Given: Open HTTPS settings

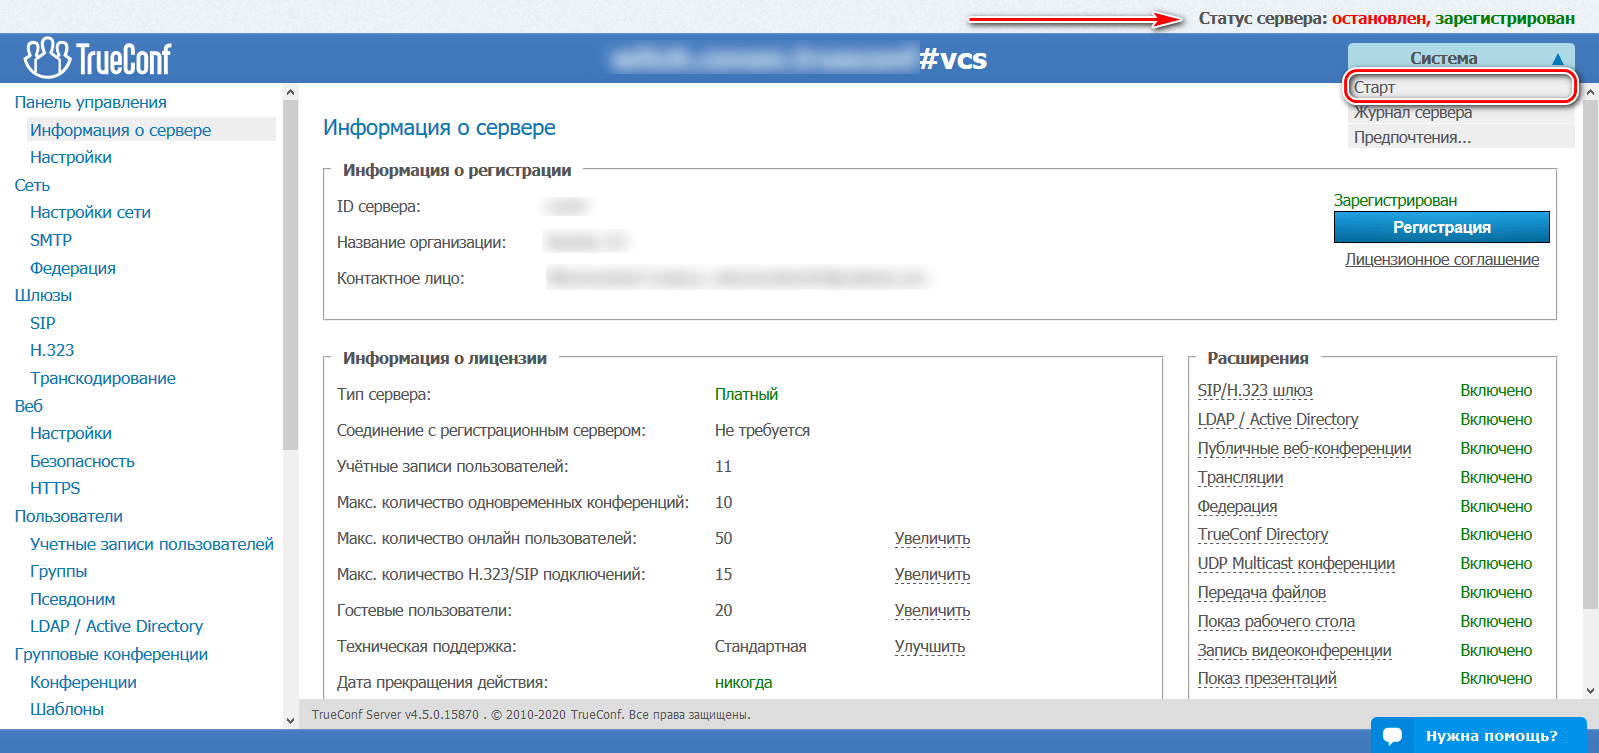Looking at the screenshot, I should (x=55, y=488).
